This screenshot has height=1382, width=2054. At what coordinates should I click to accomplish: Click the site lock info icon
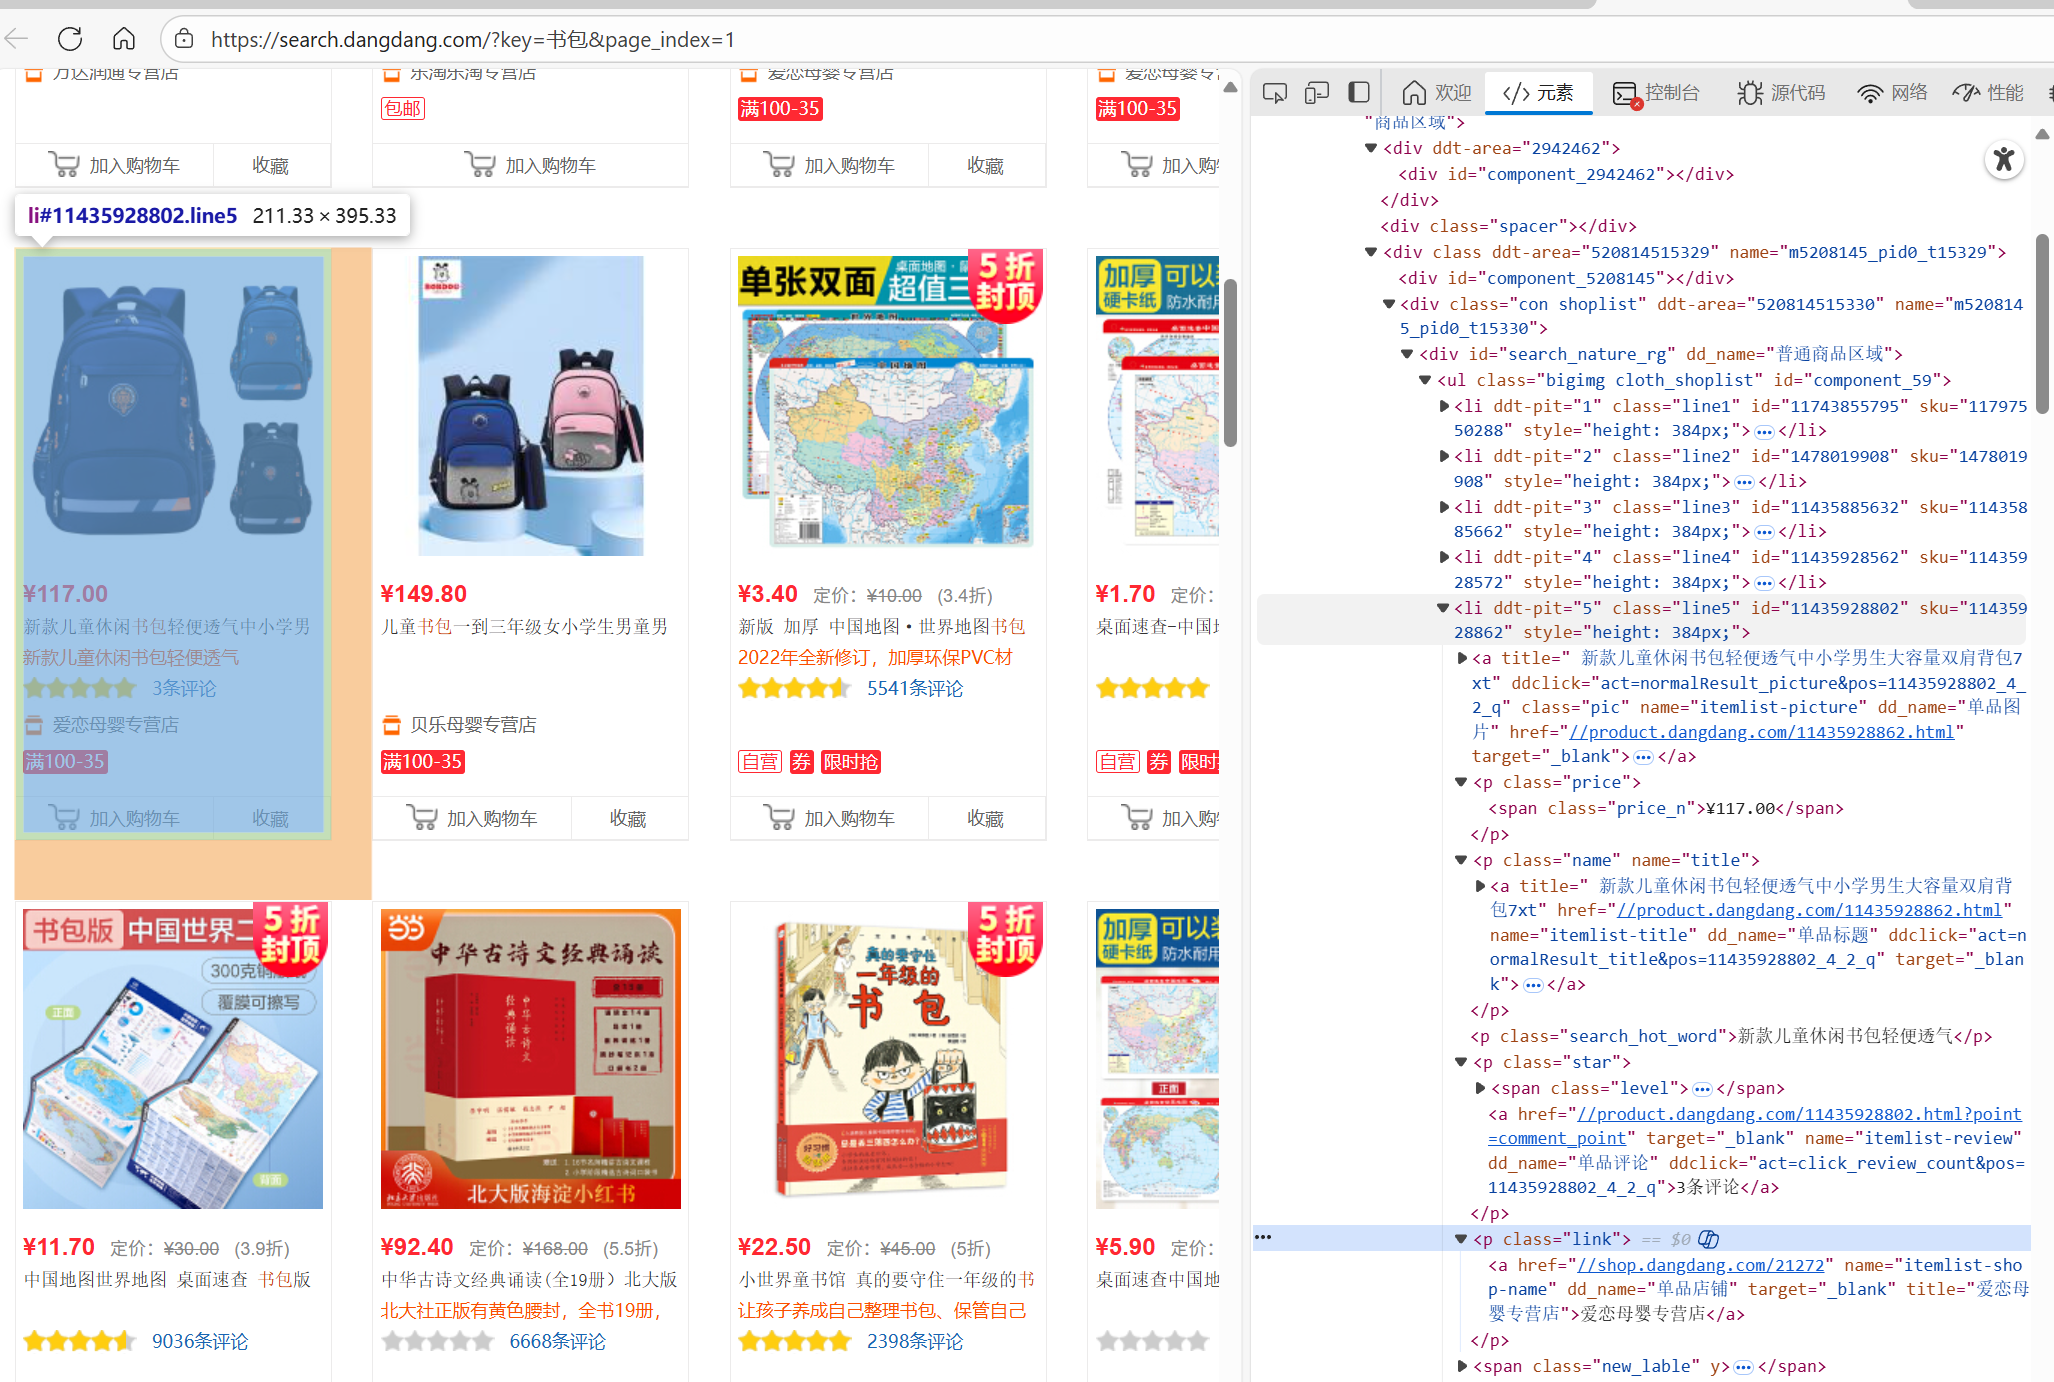point(184,39)
